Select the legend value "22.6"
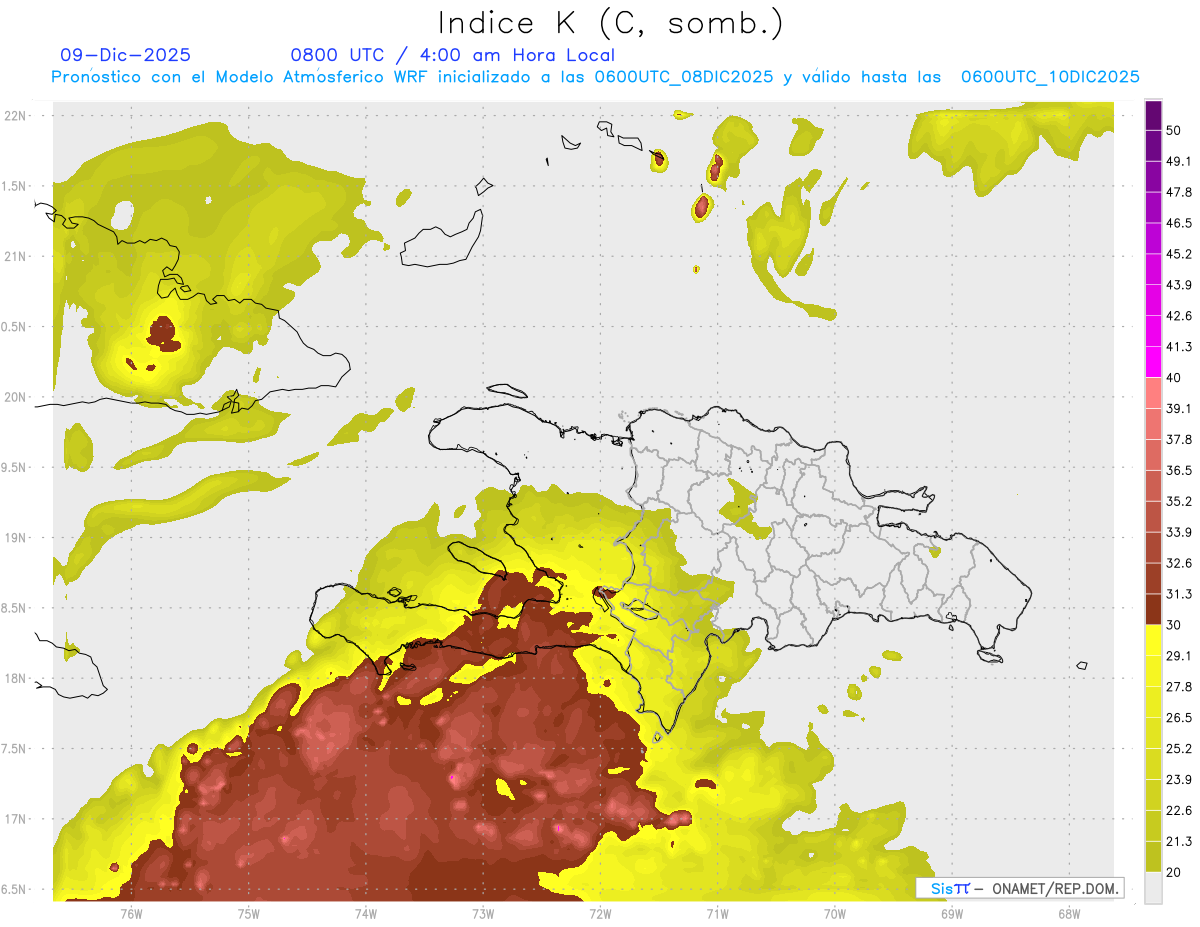1200x927 pixels. 1179,810
